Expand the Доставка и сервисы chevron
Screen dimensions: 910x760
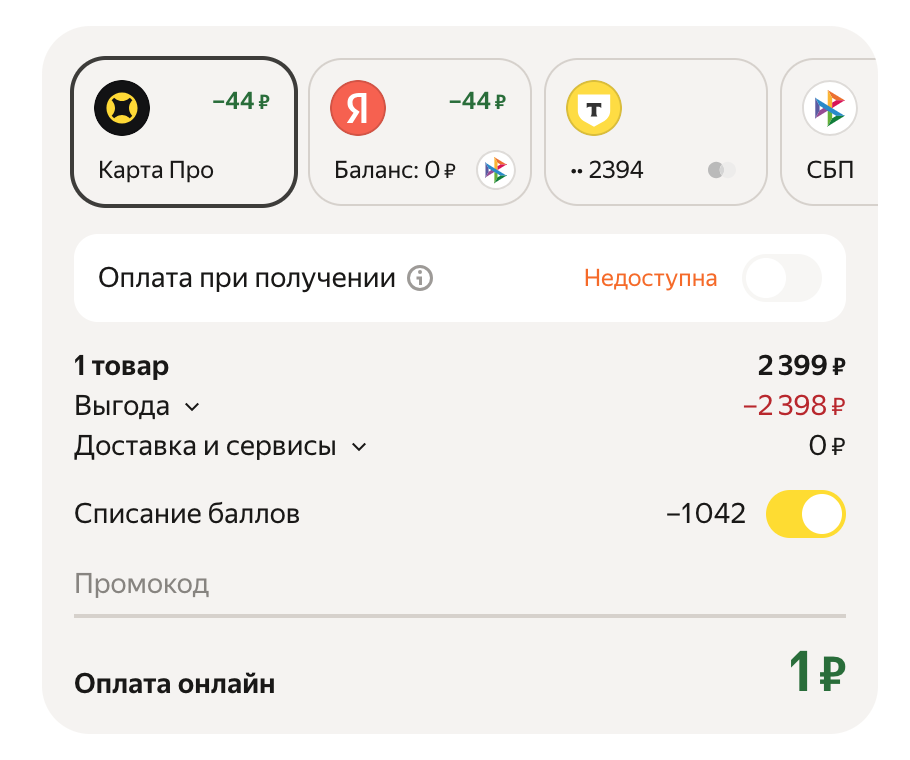pos(359,447)
